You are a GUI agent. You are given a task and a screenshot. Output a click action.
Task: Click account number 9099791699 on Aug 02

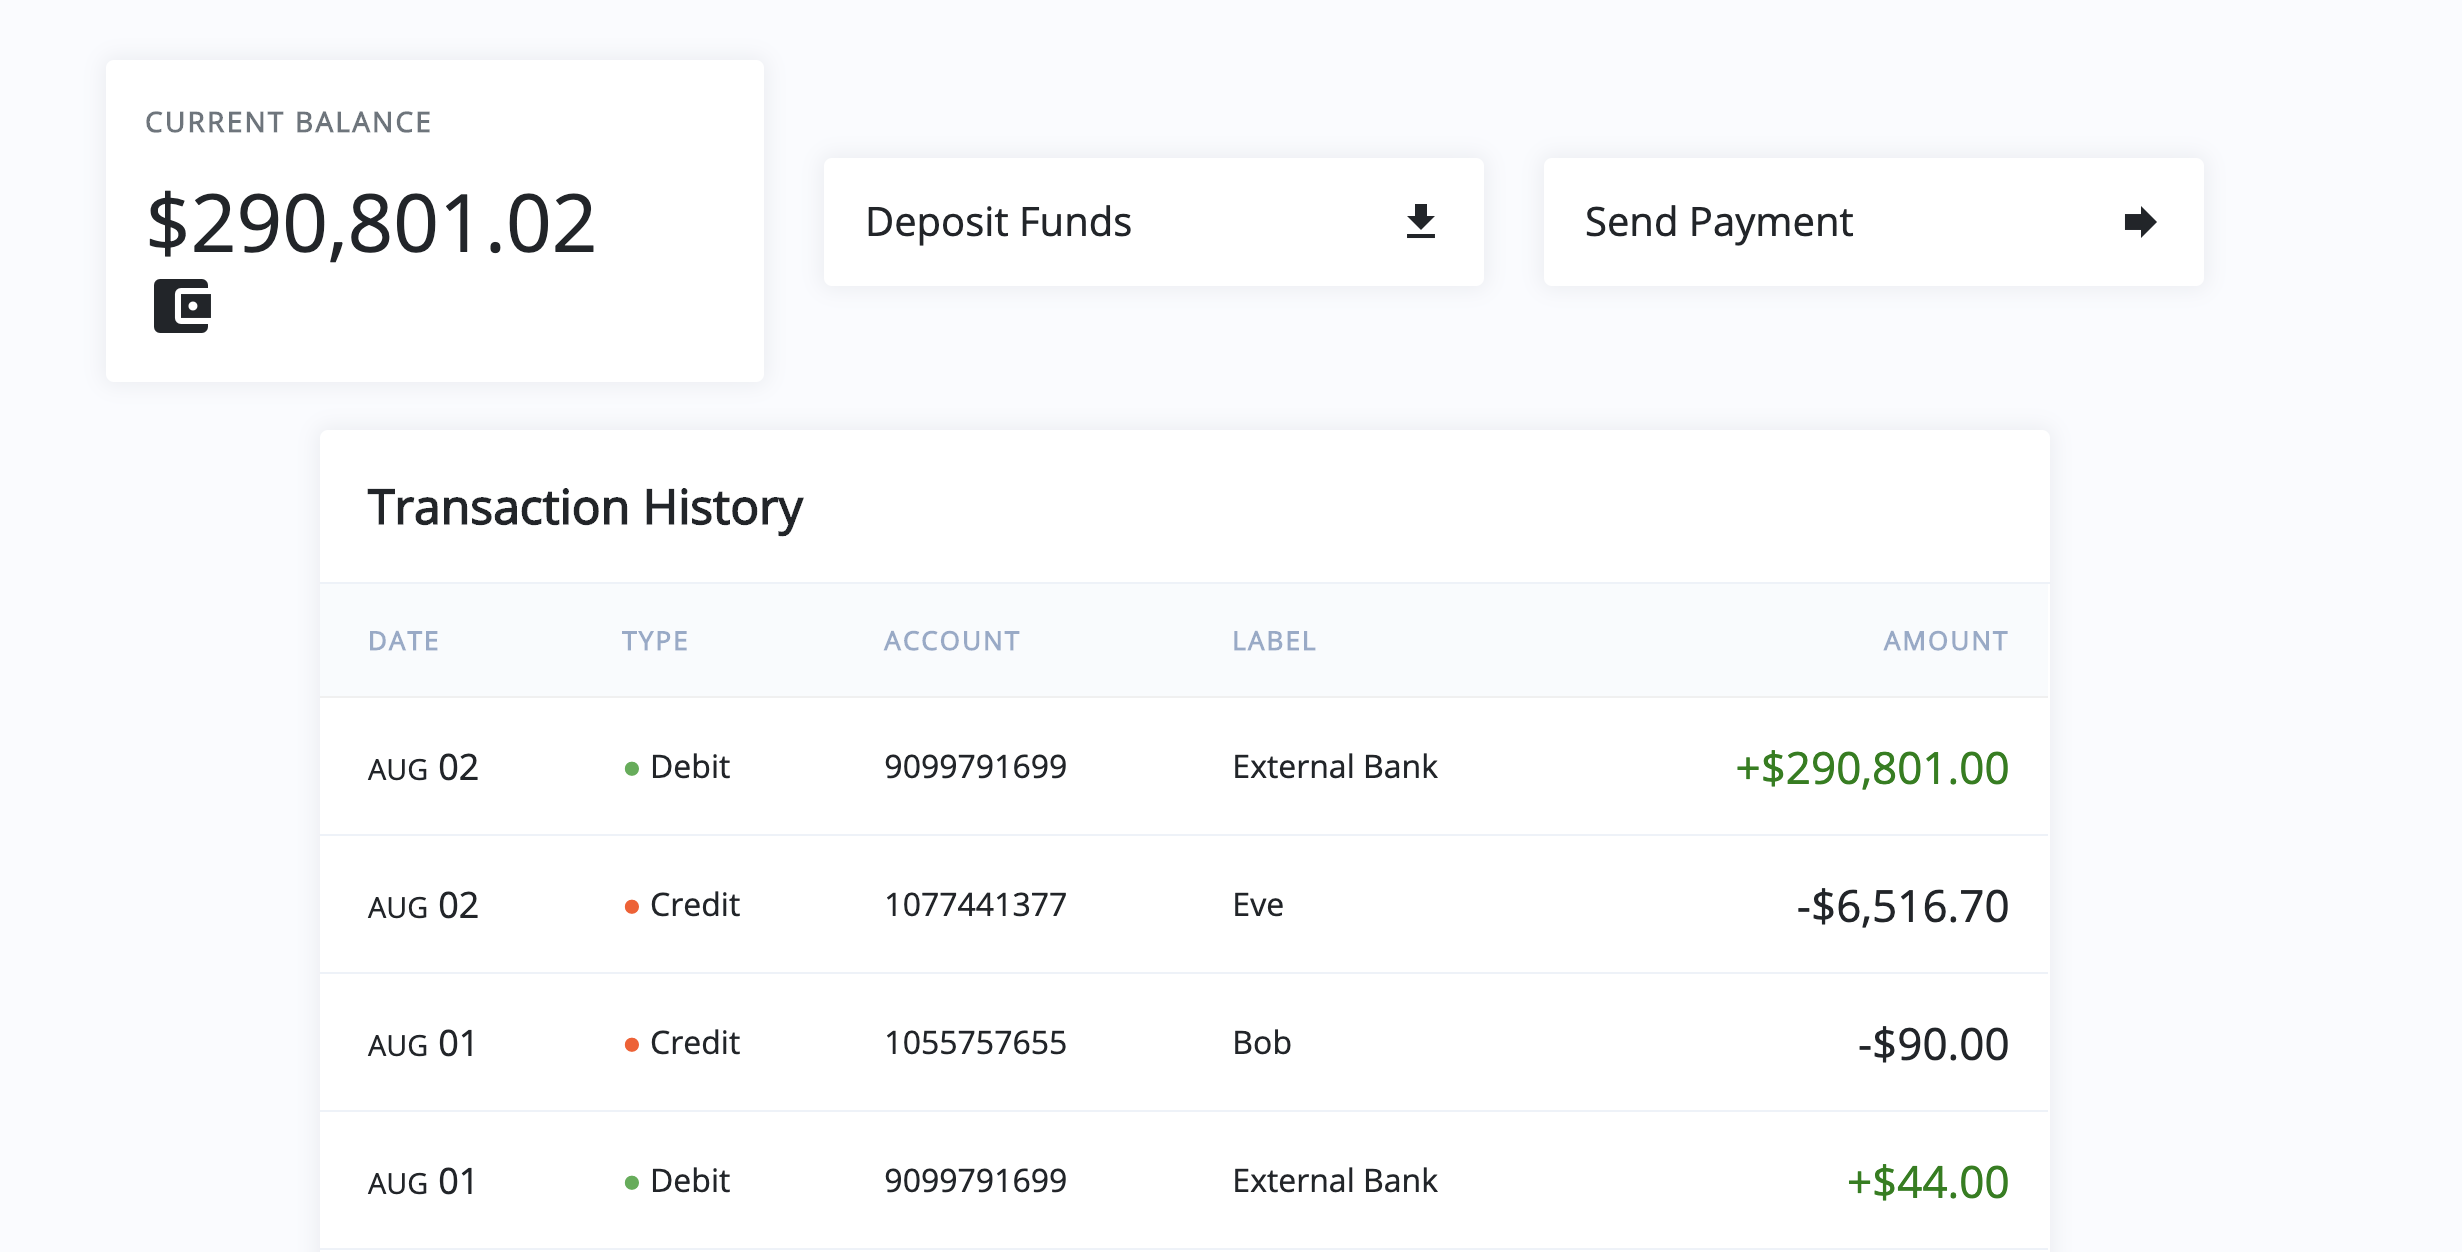(x=974, y=768)
